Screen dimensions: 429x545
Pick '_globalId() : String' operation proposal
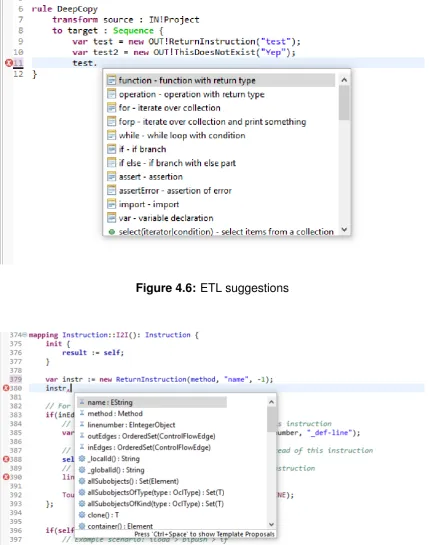coord(116,470)
